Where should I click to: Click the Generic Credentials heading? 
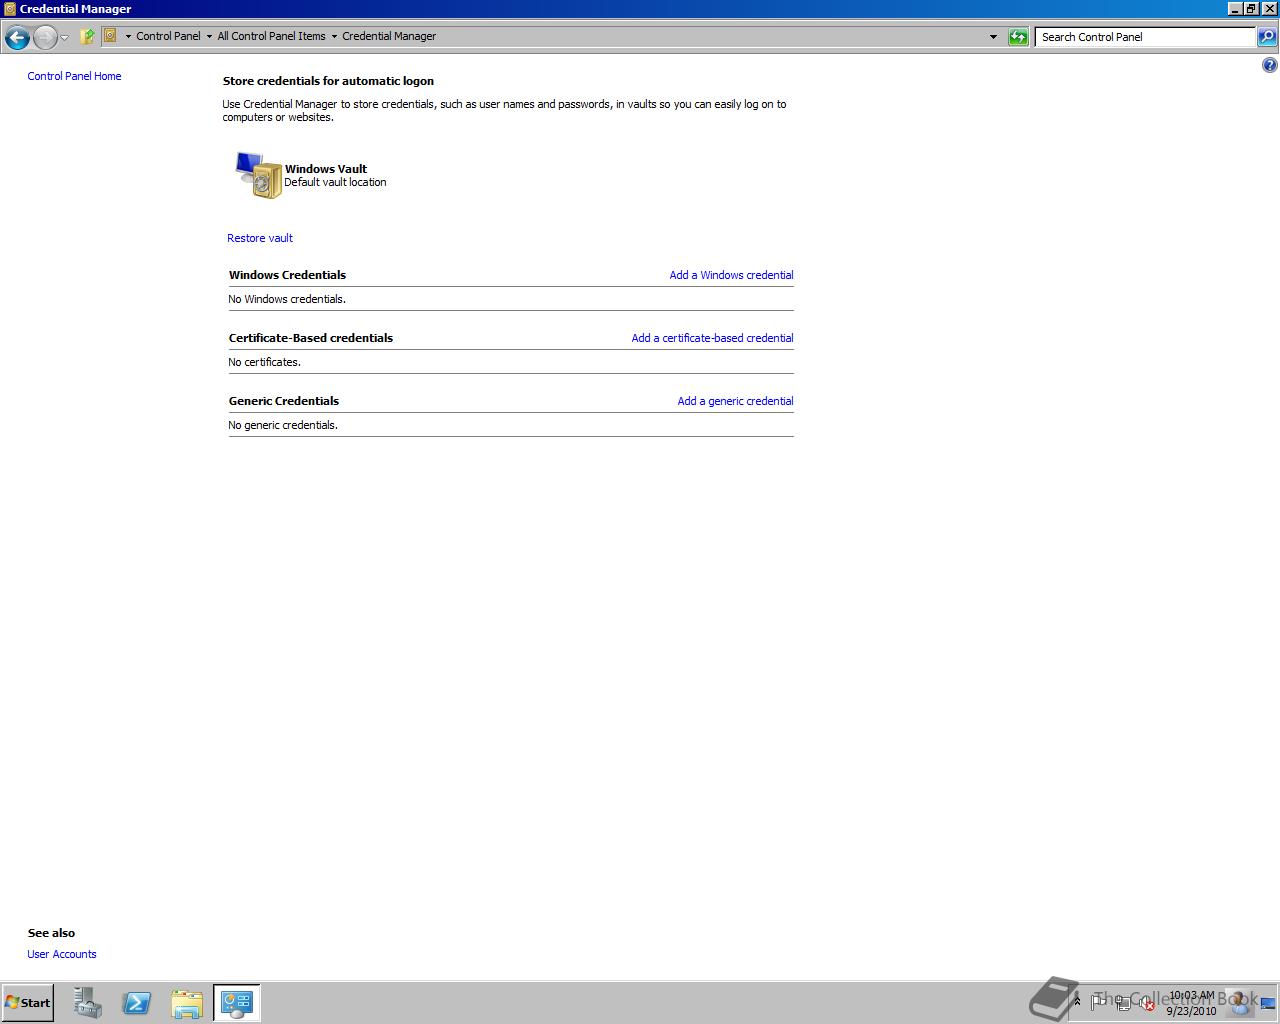pos(284,401)
